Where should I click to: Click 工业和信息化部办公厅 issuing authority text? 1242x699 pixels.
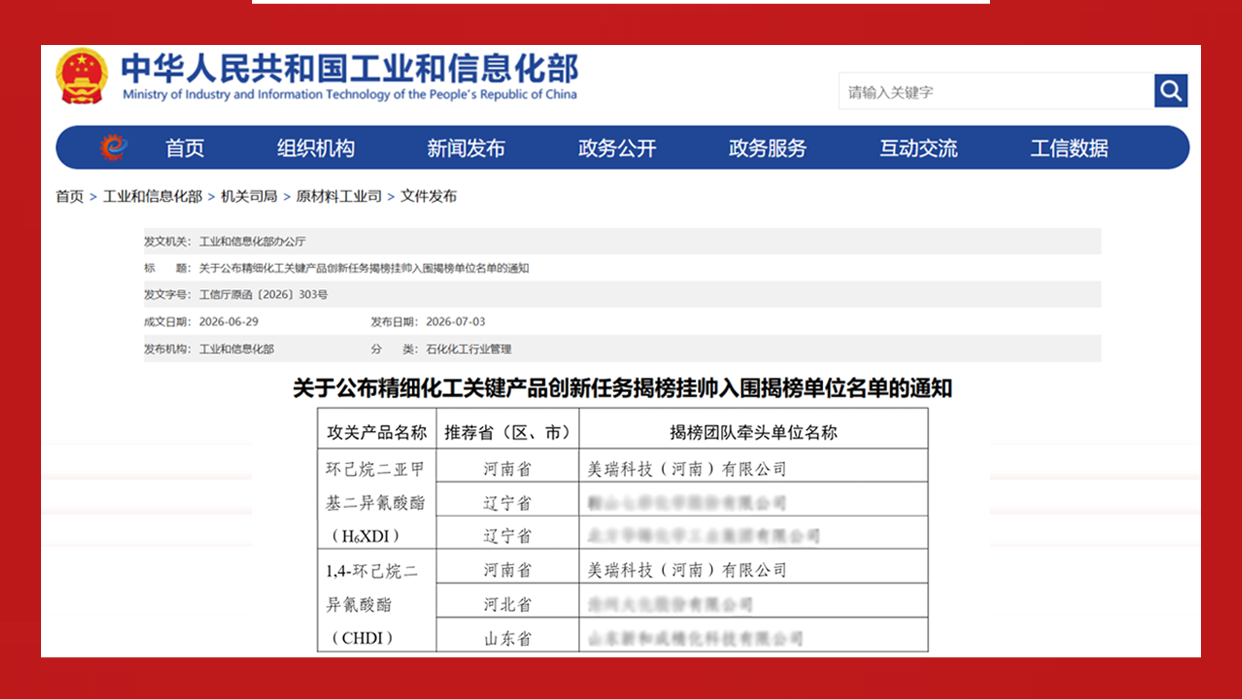(253, 241)
